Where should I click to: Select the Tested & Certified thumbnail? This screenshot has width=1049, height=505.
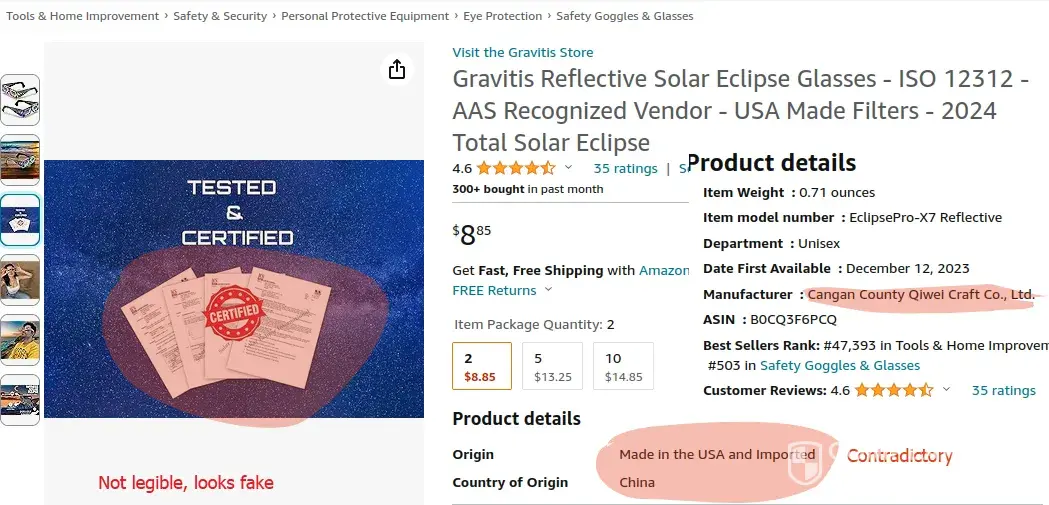pyautogui.click(x=21, y=220)
